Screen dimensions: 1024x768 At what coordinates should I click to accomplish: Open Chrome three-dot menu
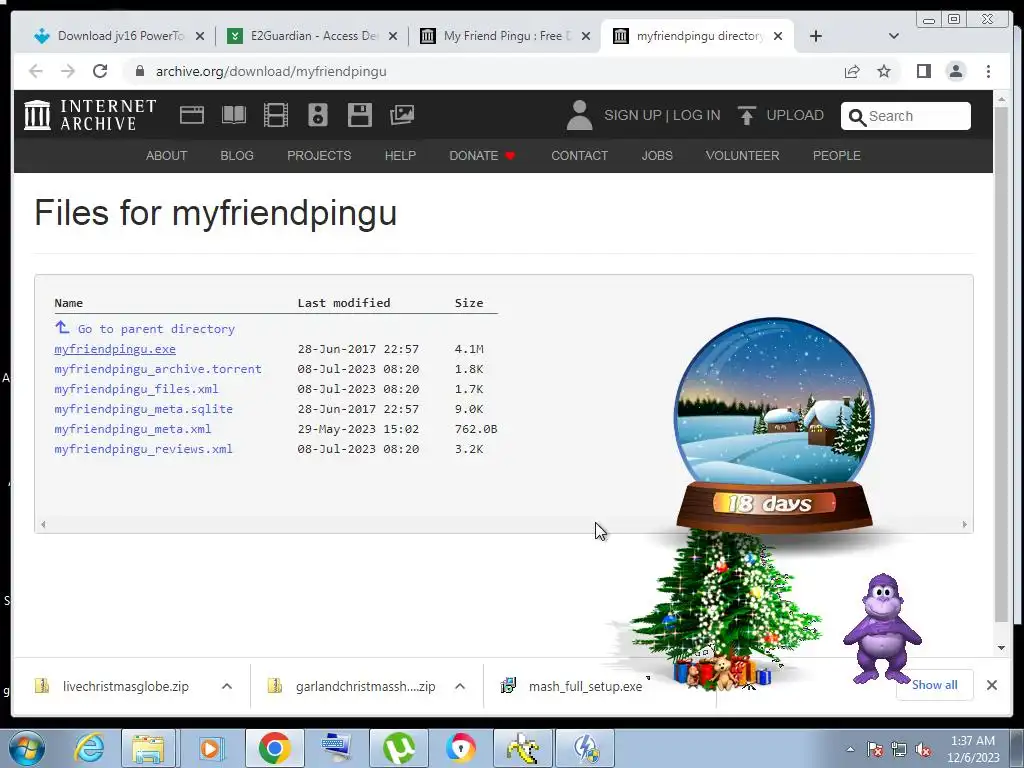(x=988, y=71)
